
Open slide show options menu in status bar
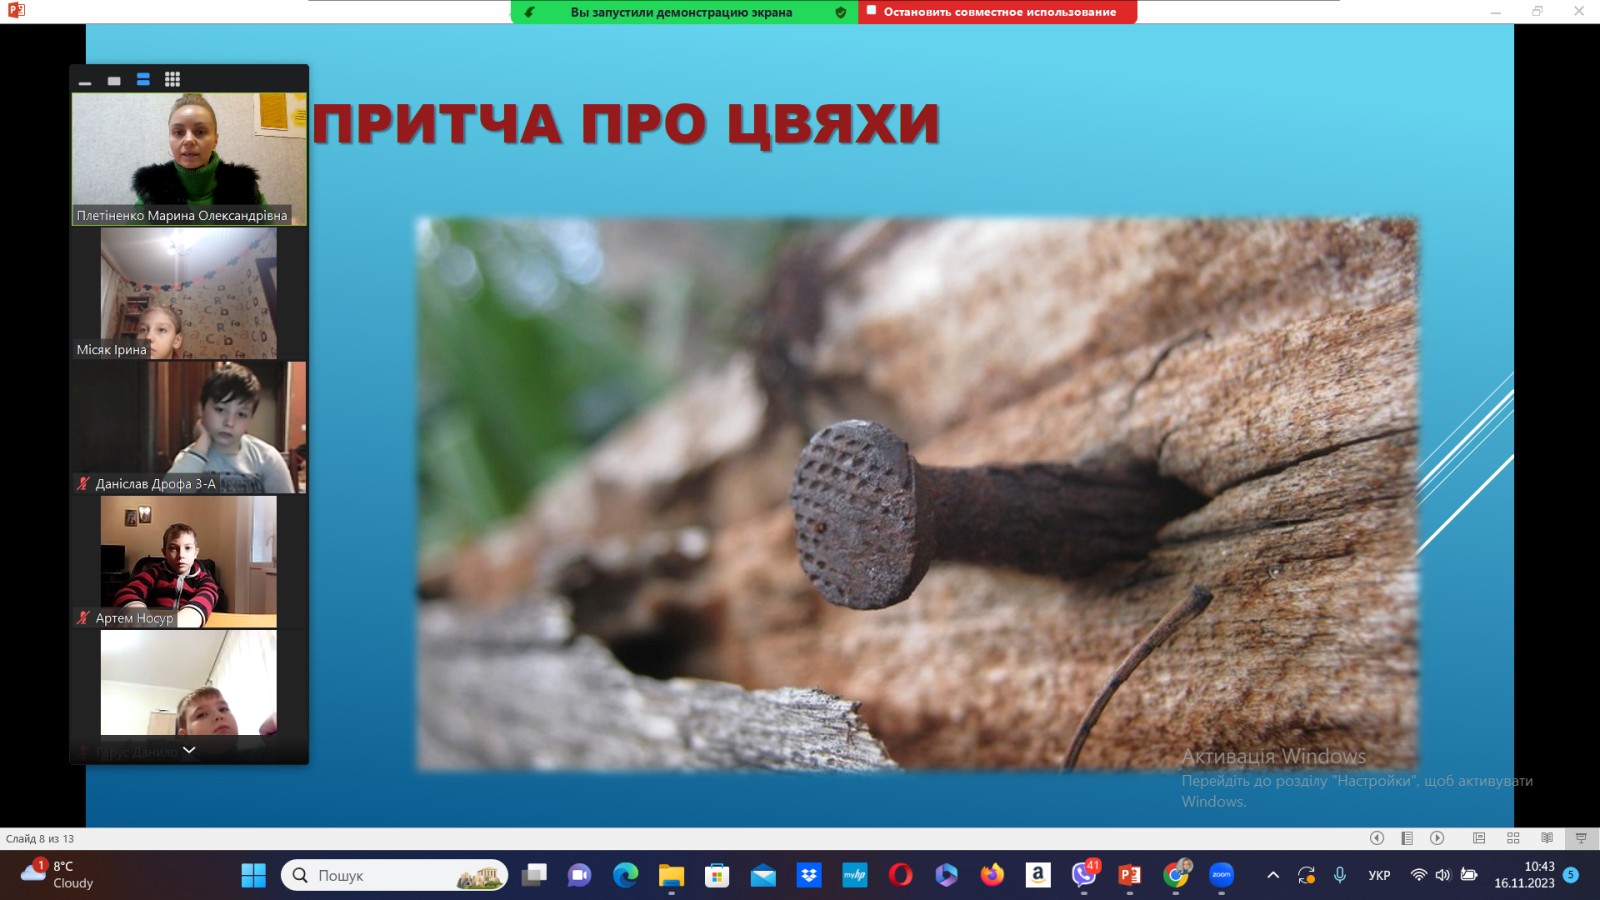click(1407, 838)
